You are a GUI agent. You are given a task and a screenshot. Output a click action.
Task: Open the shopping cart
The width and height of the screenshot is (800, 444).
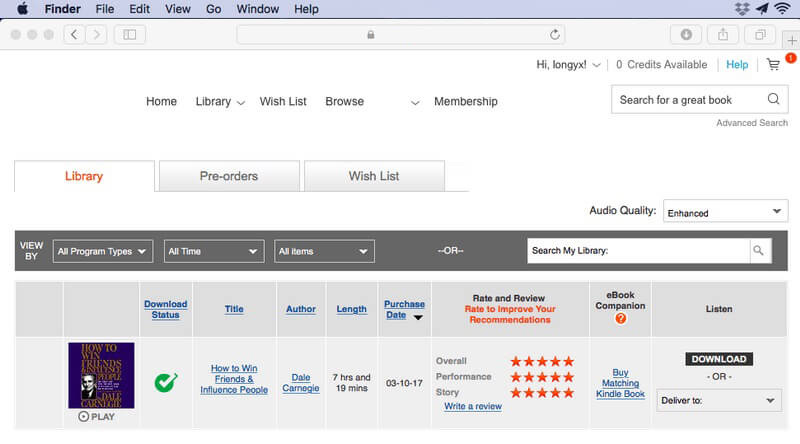point(773,65)
